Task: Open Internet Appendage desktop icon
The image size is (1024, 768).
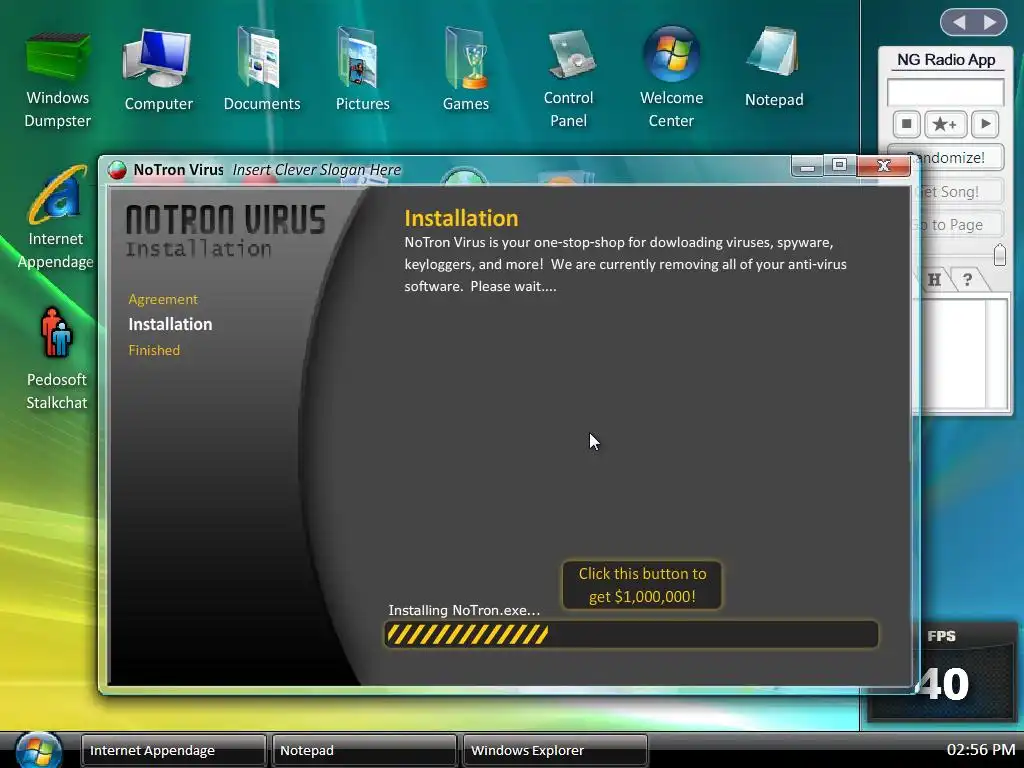Action: (x=56, y=218)
